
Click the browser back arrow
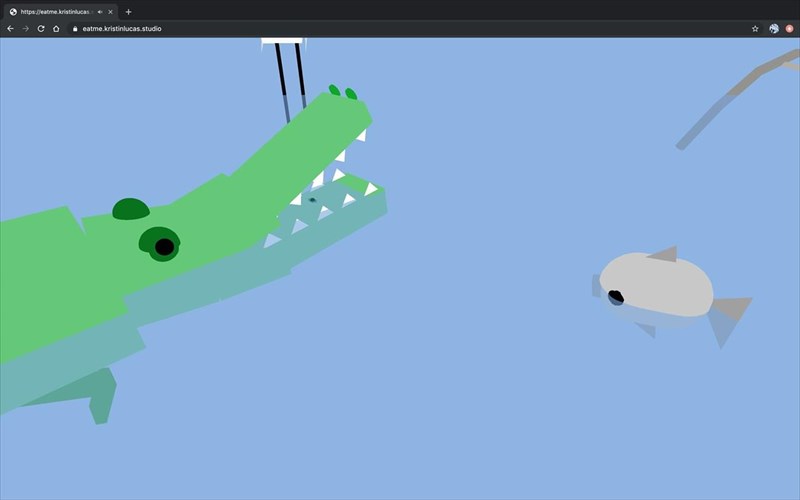tap(11, 29)
